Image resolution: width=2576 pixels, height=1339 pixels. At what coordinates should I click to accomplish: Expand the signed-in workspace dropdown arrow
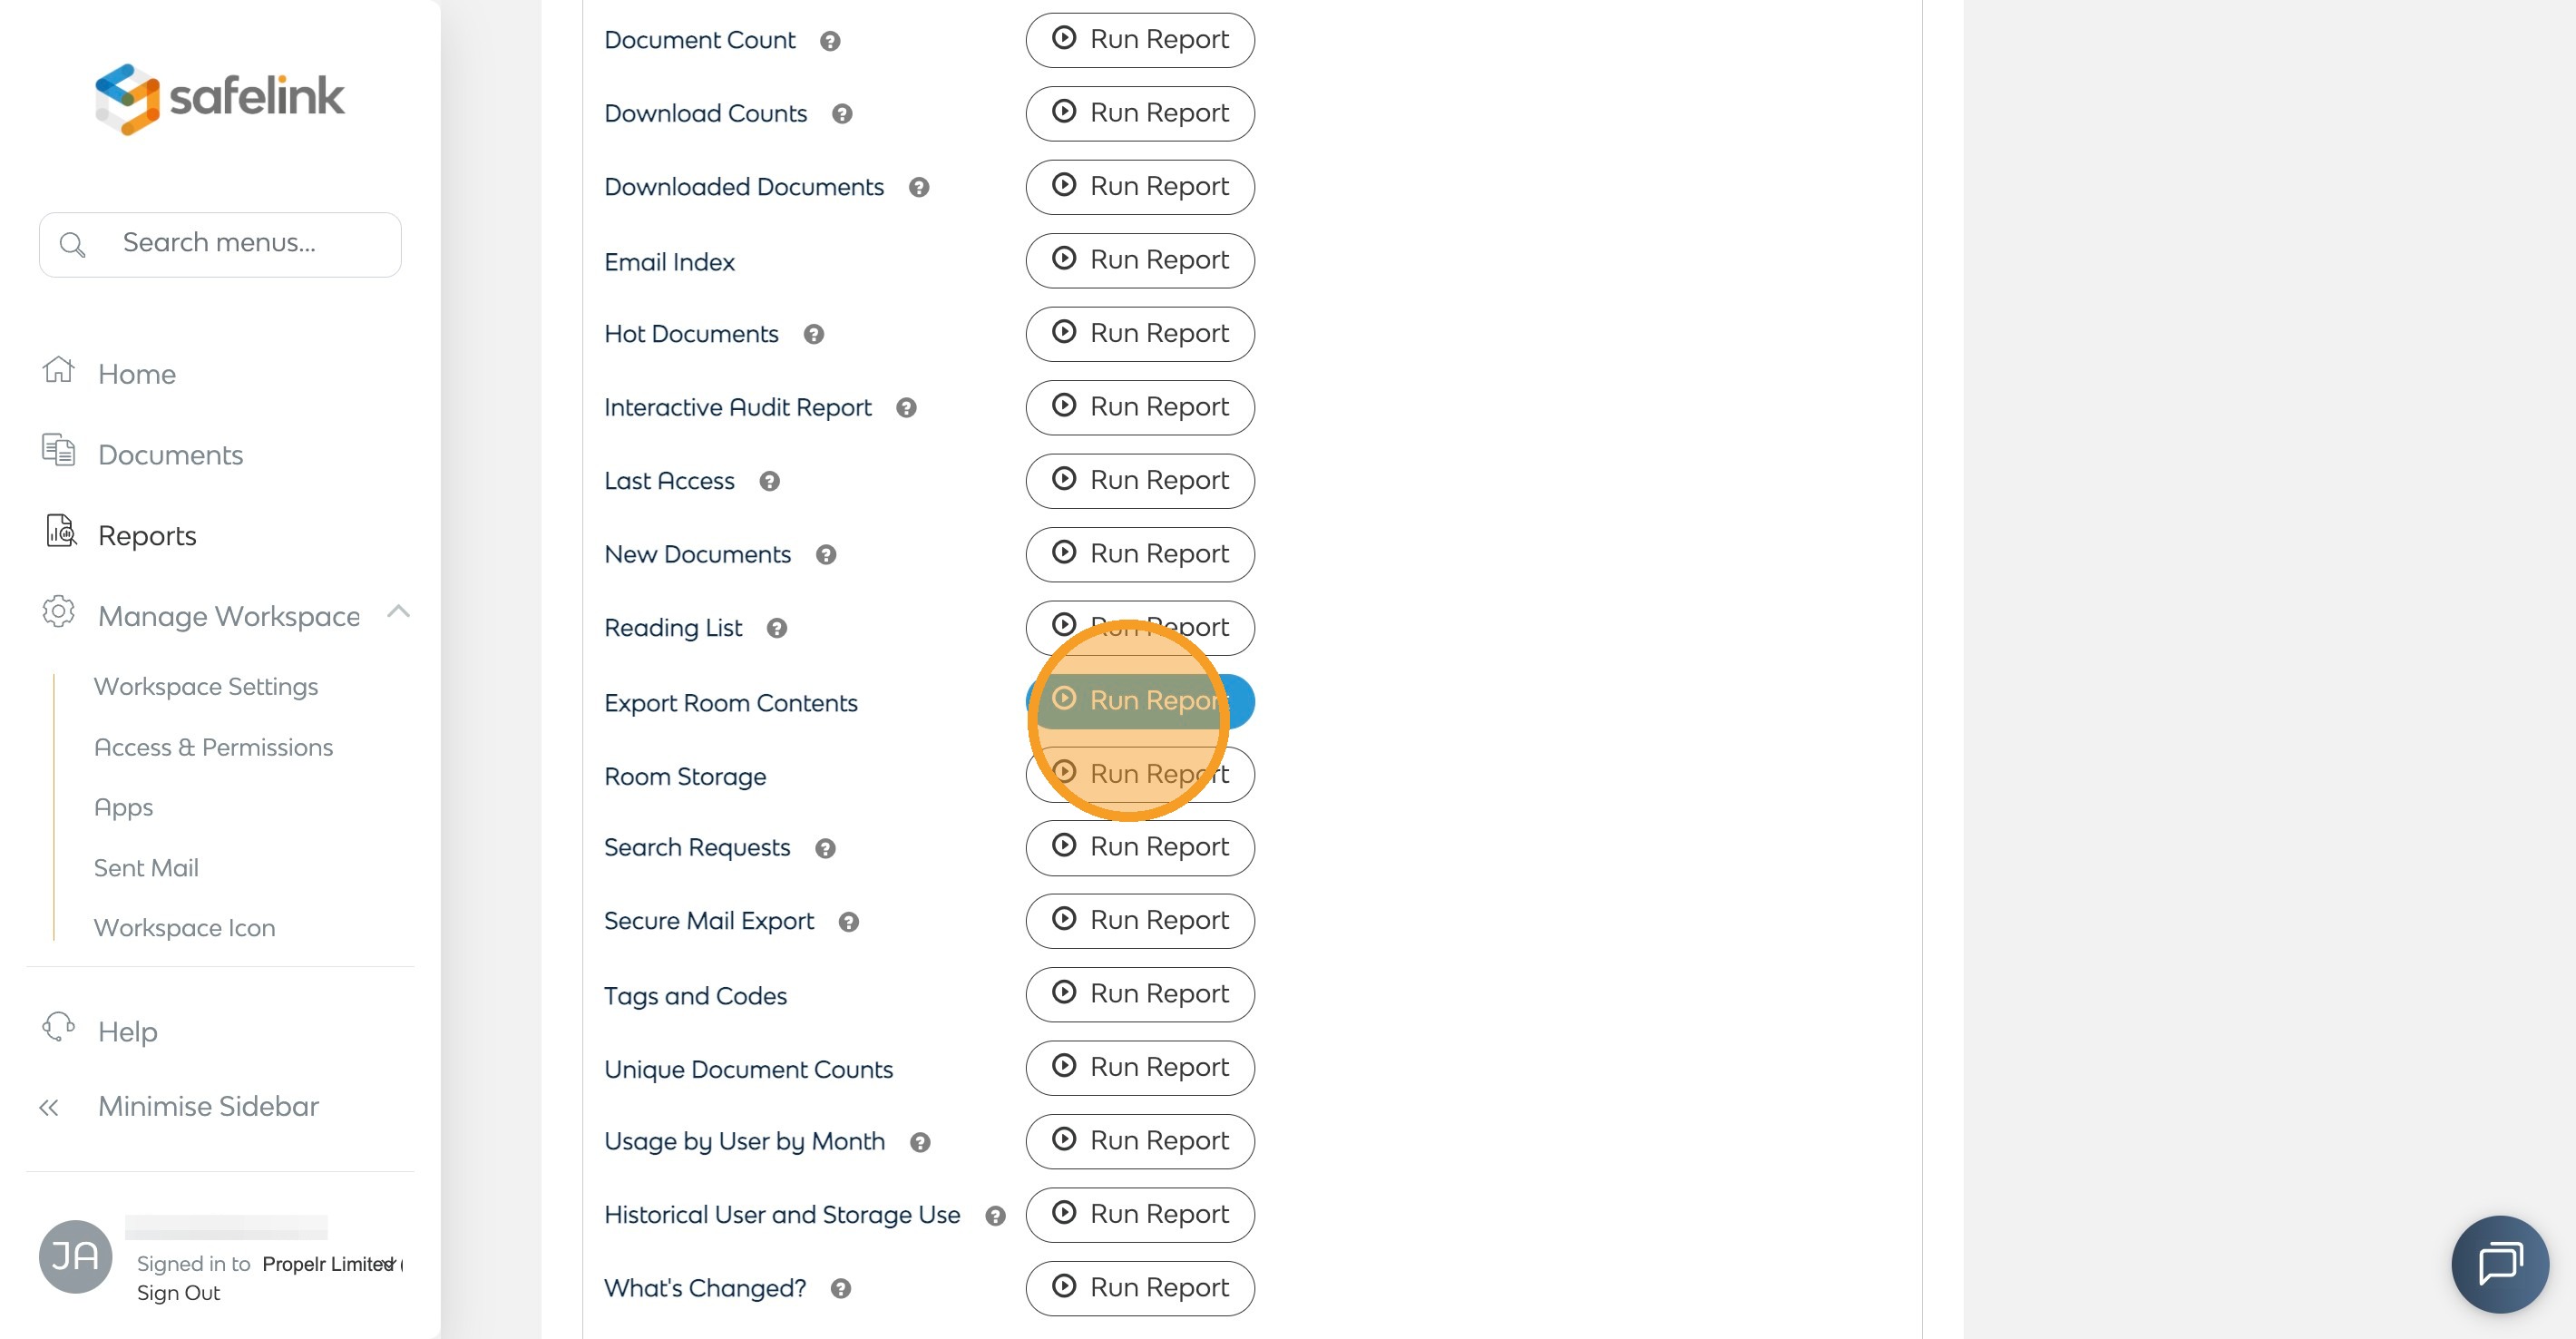tap(388, 1264)
